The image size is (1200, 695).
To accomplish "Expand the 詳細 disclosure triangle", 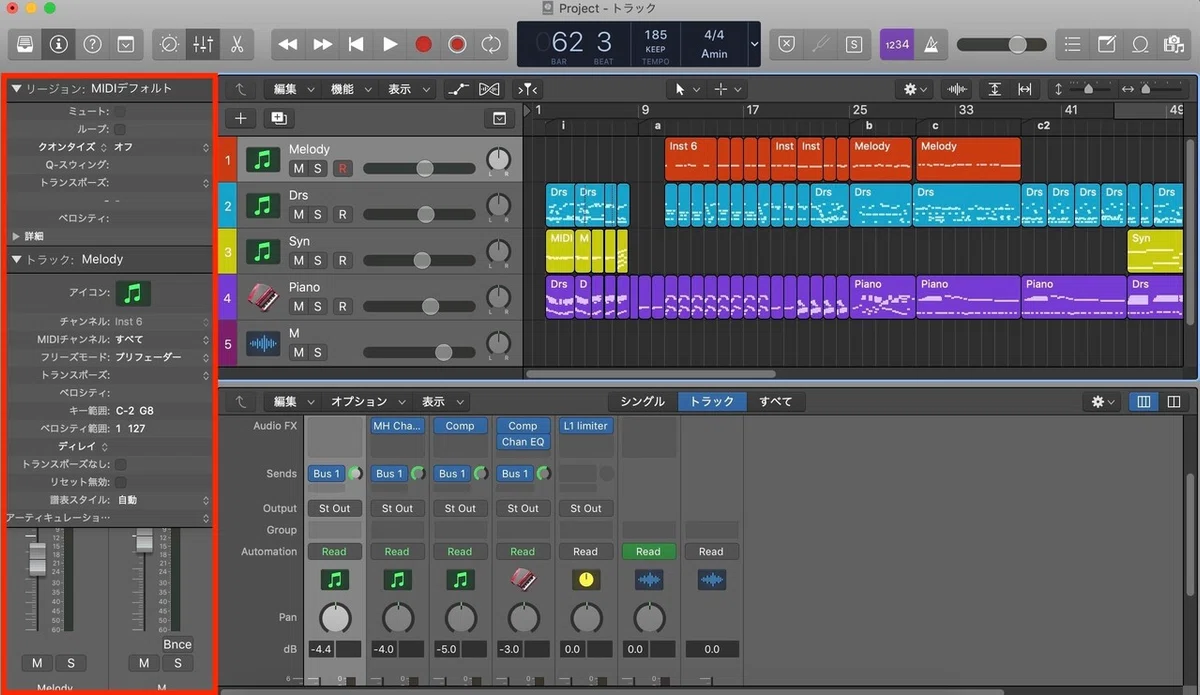I will (x=16, y=236).
